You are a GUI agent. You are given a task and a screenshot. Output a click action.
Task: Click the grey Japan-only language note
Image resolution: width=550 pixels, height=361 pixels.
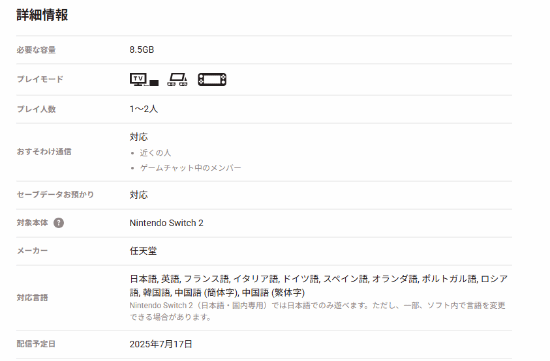[317, 311]
